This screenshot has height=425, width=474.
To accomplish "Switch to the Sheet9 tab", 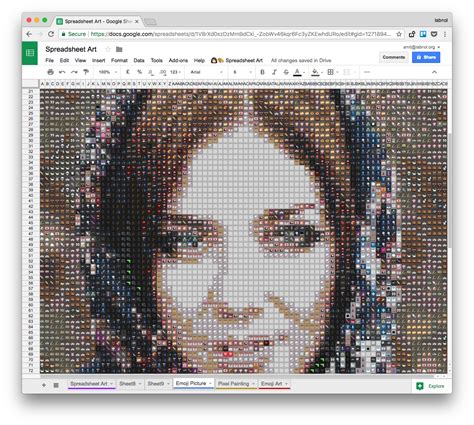I will [156, 384].
